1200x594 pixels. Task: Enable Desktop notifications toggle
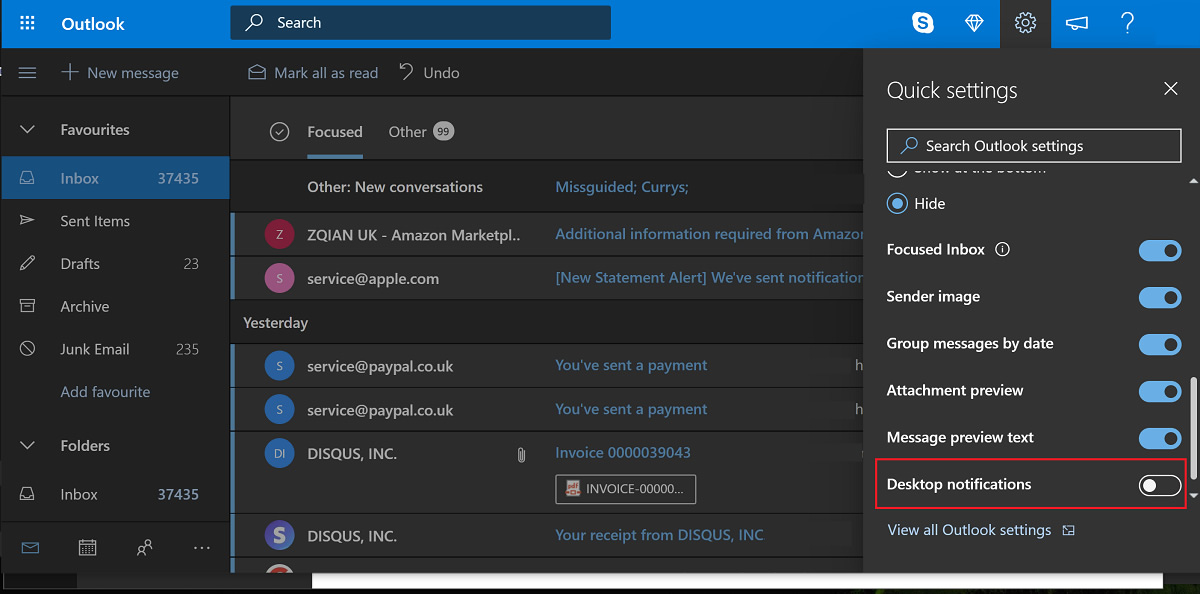tap(1160, 485)
